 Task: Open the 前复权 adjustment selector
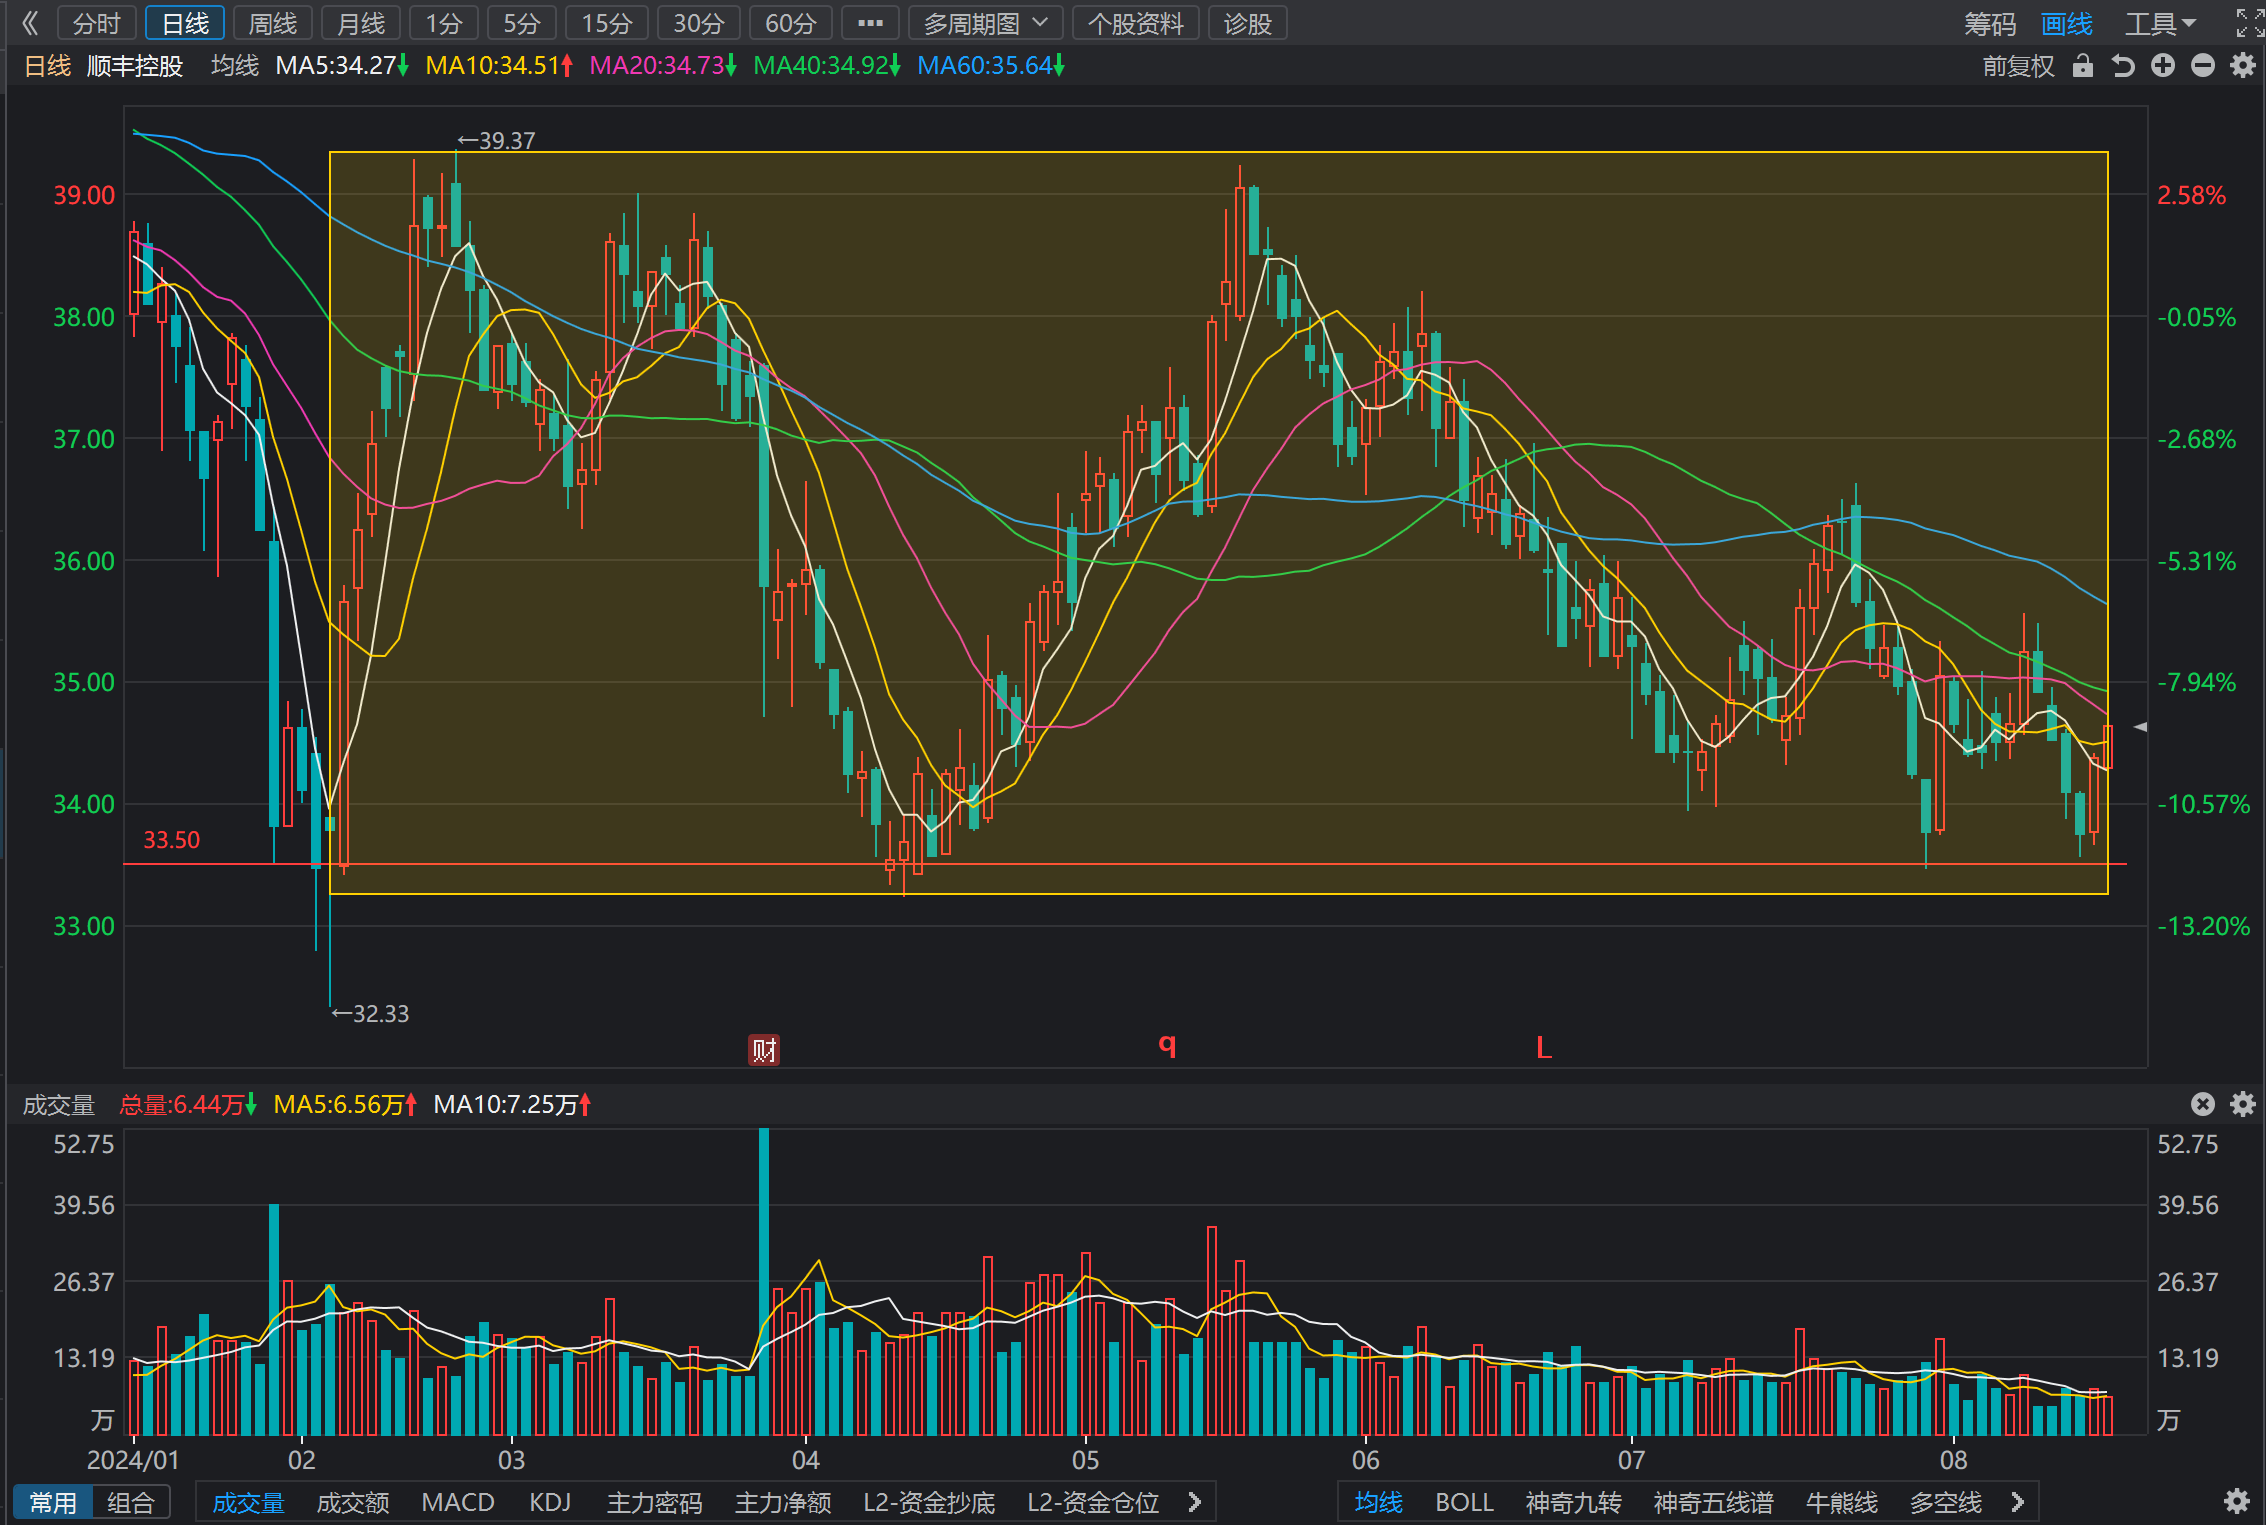coord(2018,66)
